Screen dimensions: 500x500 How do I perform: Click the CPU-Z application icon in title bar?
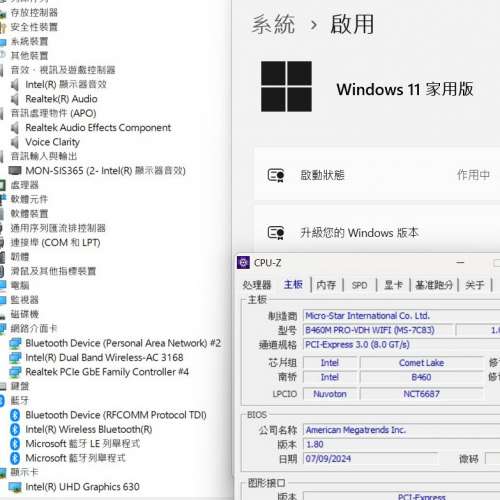(x=243, y=263)
